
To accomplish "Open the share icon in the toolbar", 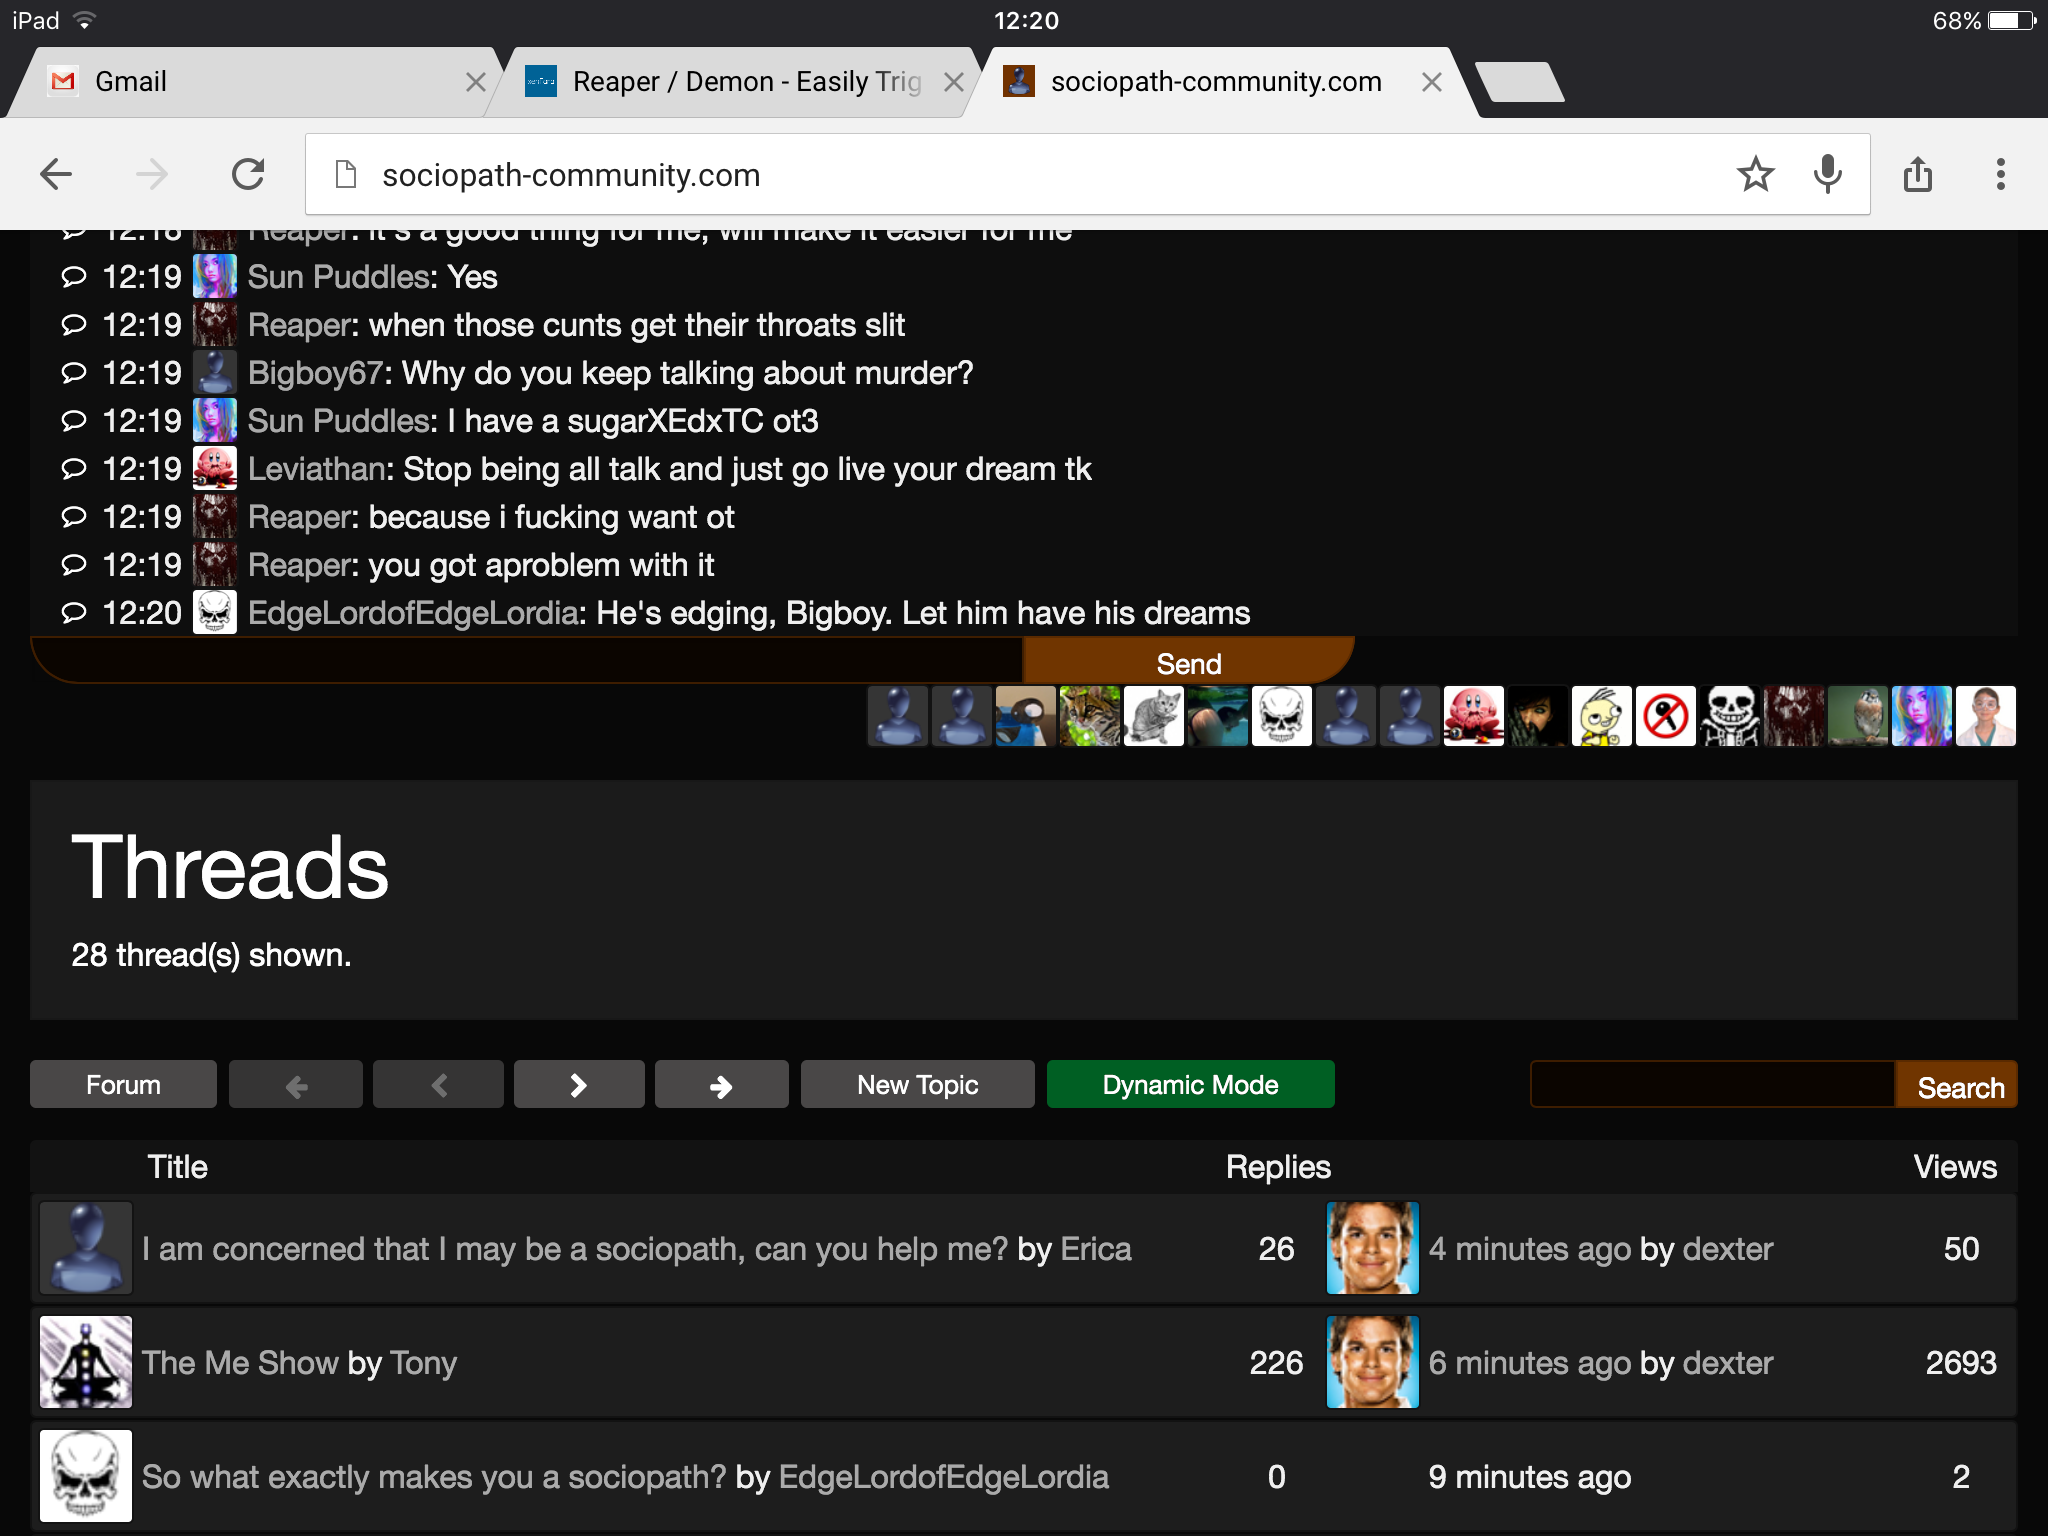I will click(x=1918, y=174).
